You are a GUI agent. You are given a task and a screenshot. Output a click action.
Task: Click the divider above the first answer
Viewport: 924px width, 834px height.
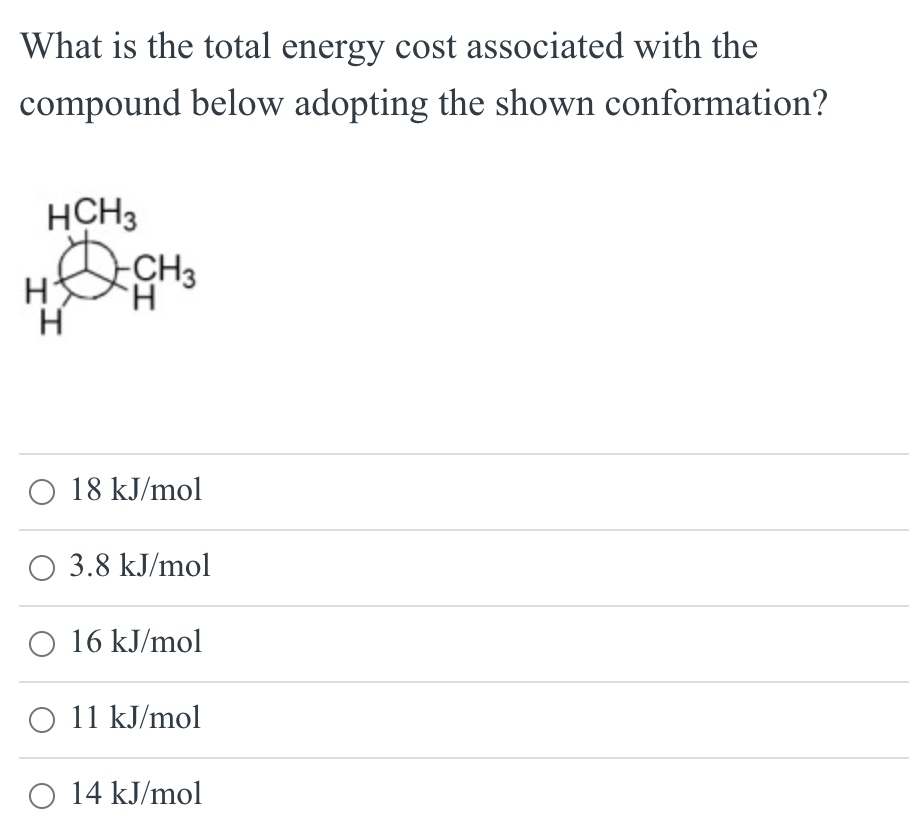(x=462, y=453)
